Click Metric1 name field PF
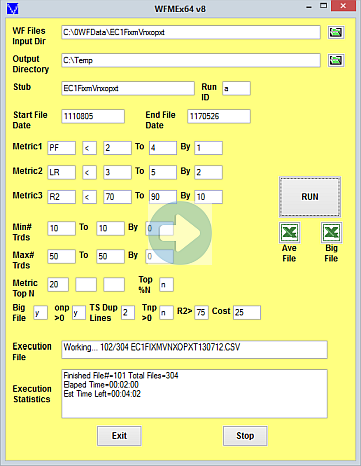 pos(61,148)
